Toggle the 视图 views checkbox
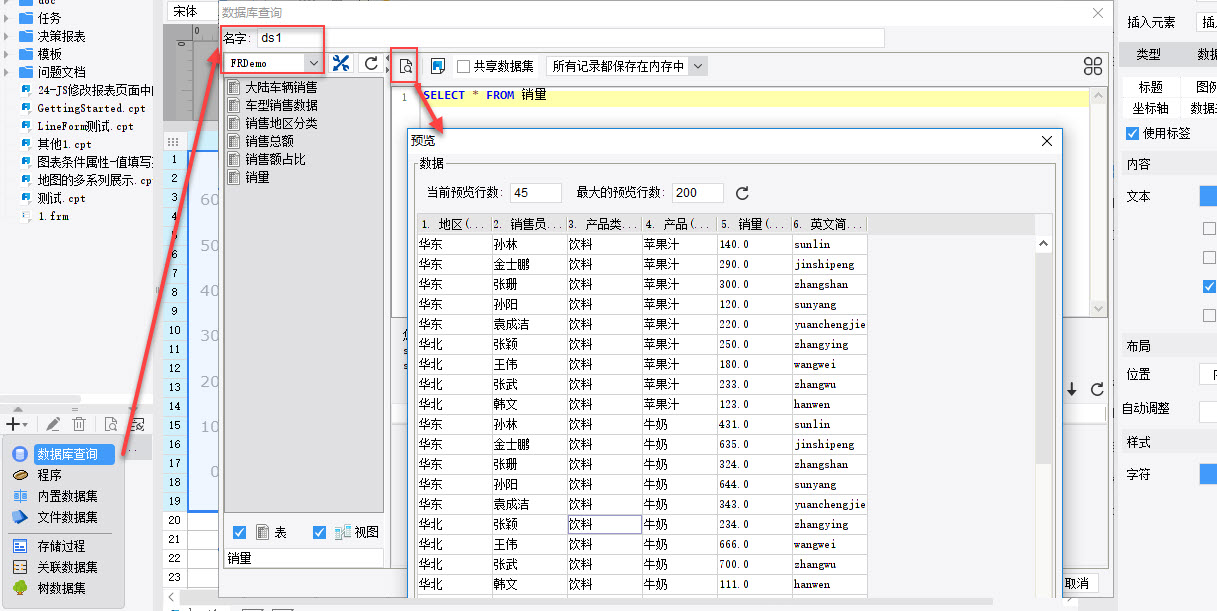Image resolution: width=1217 pixels, height=611 pixels. click(x=319, y=532)
